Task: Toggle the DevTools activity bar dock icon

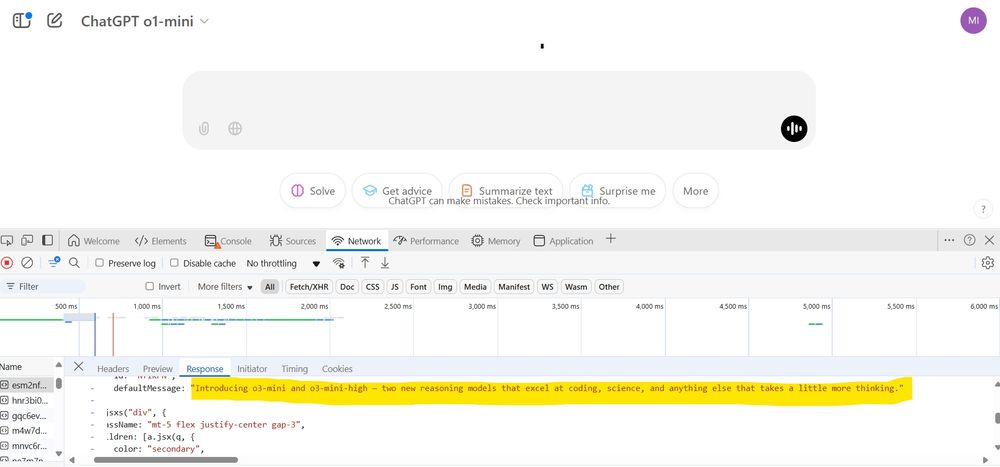Action: 47,241
